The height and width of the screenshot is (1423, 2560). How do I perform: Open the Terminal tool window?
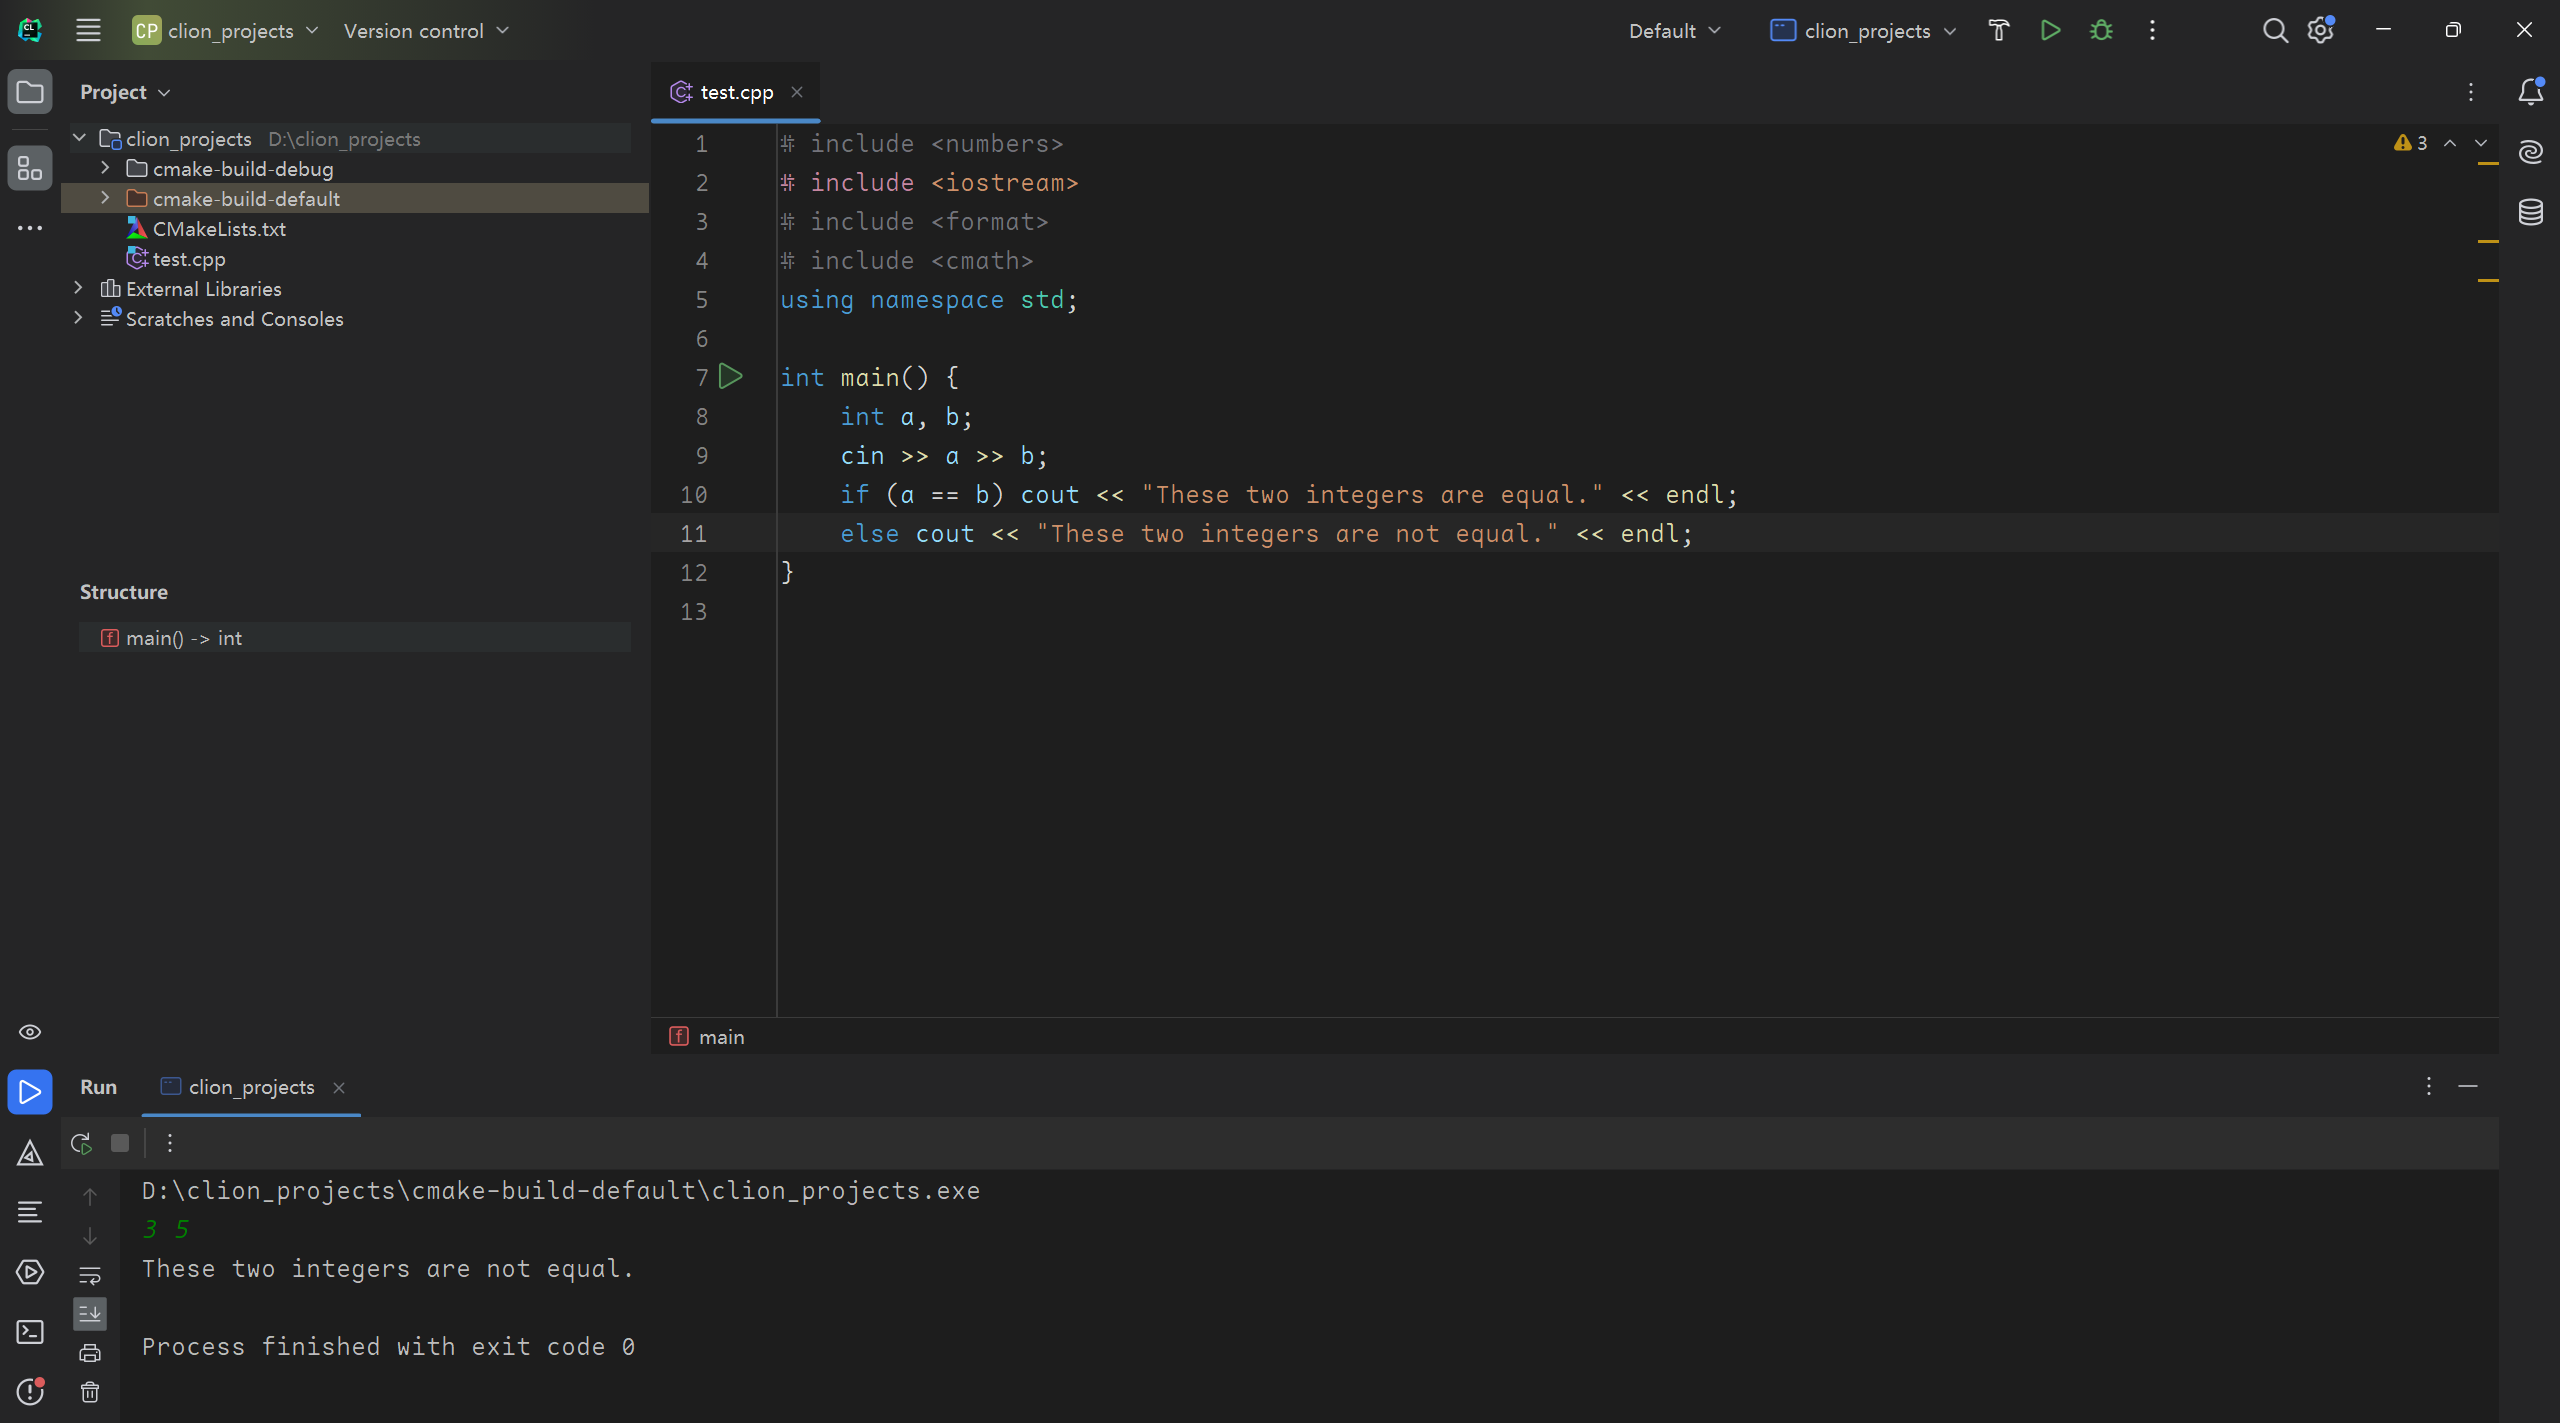pyautogui.click(x=30, y=1332)
